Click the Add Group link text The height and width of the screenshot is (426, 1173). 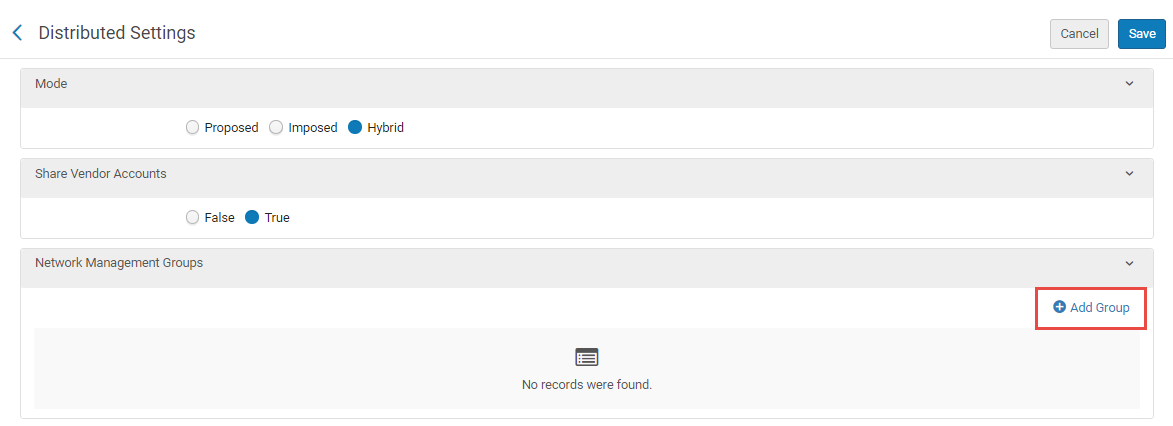[x=1099, y=308]
